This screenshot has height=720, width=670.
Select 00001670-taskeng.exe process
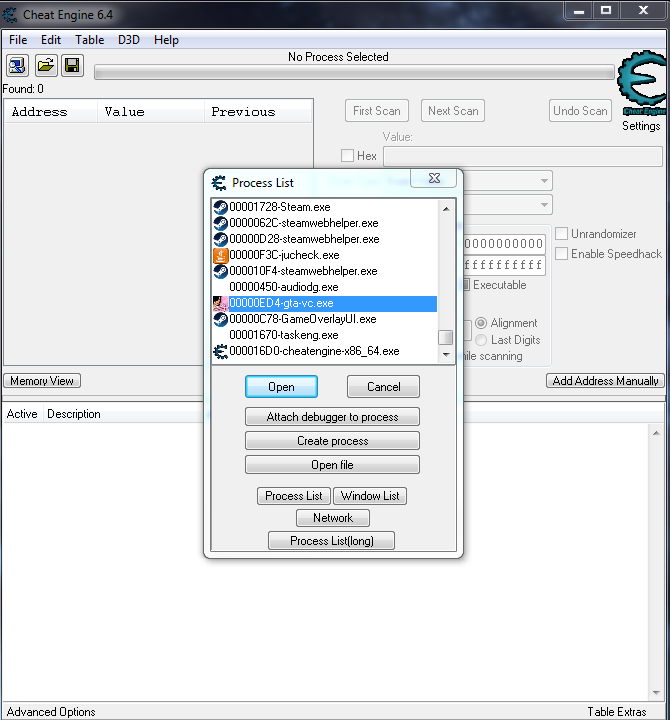pyautogui.click(x=324, y=335)
